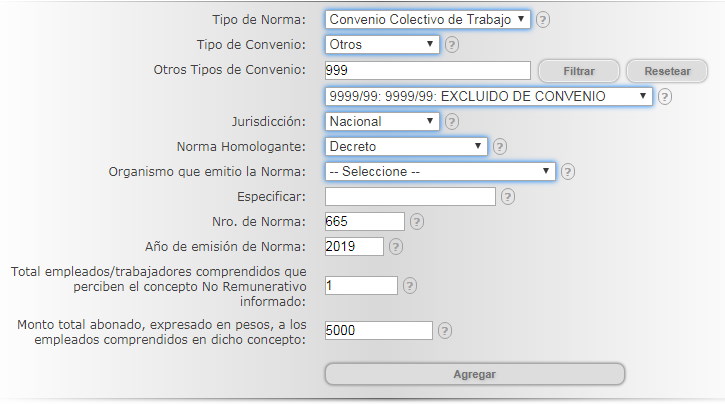
Task: Click help icon beside Organismo que emitio dropdown
Action: click(x=568, y=171)
